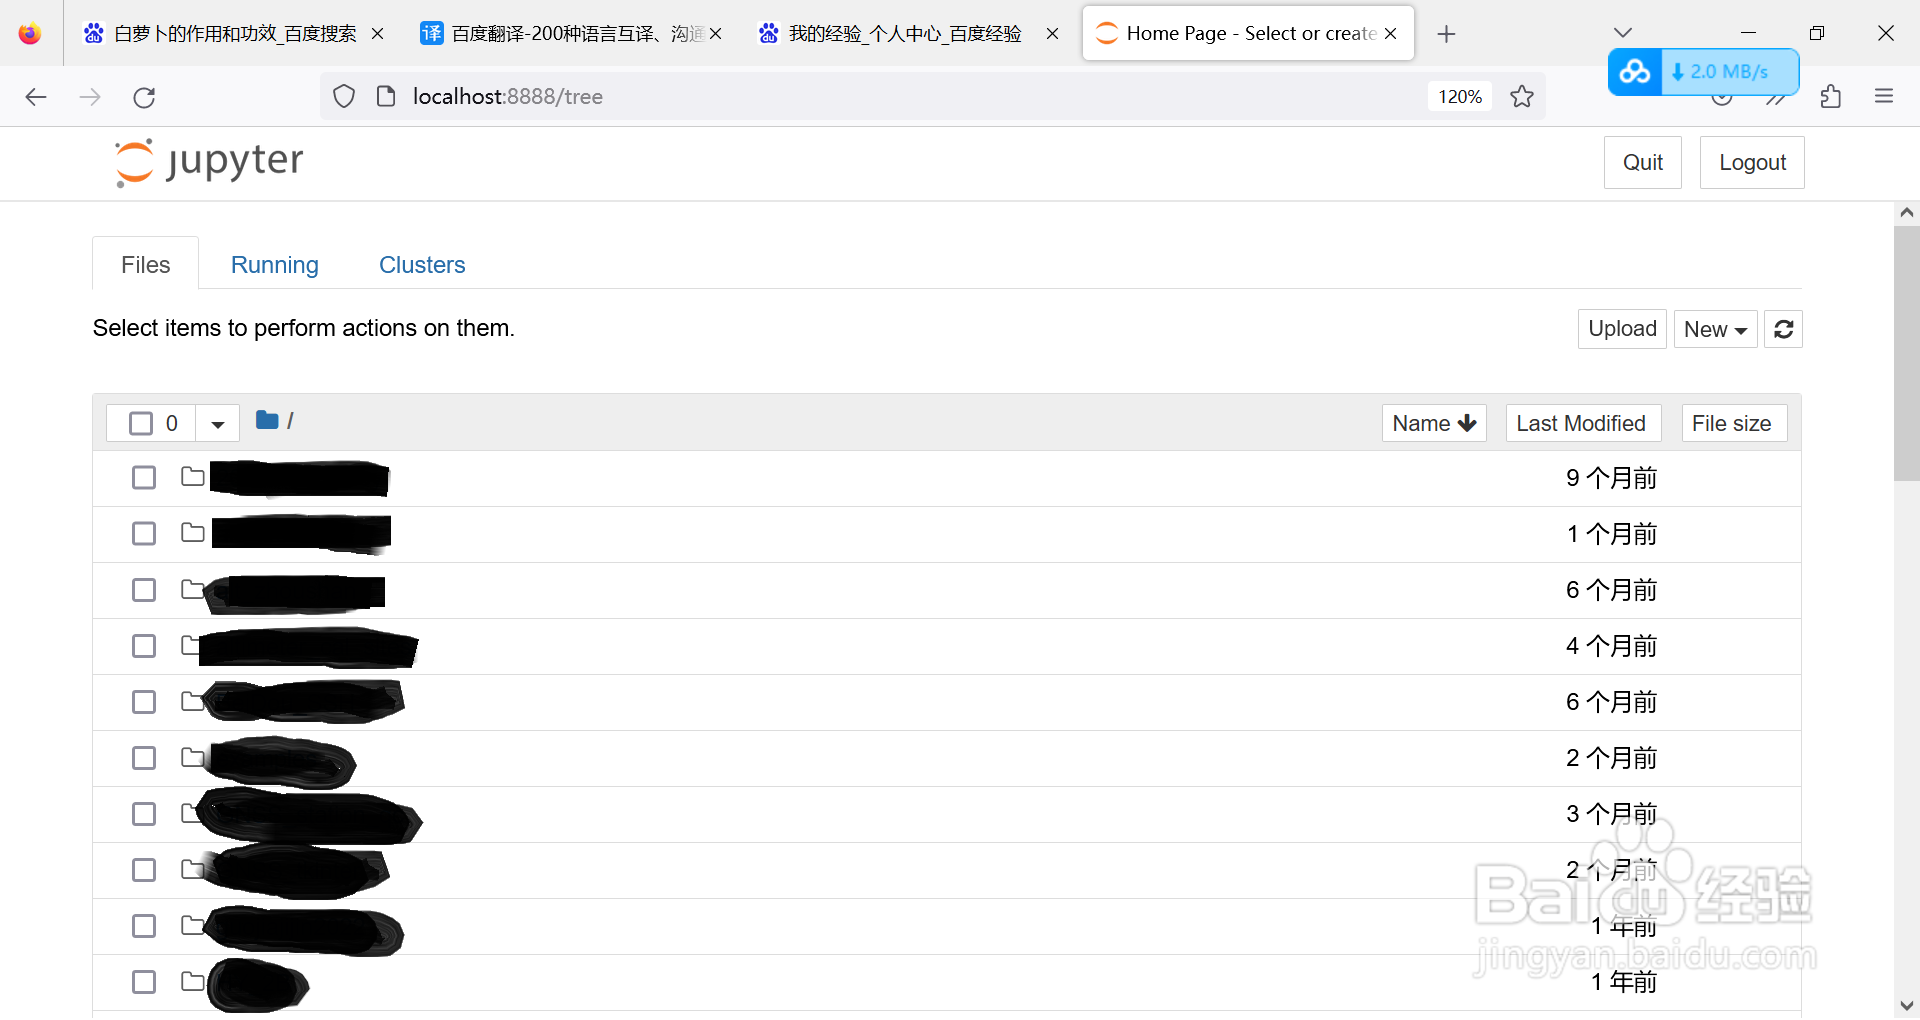1920x1020 pixels.
Task: Click the 120% zoom level indicator
Action: 1460,96
